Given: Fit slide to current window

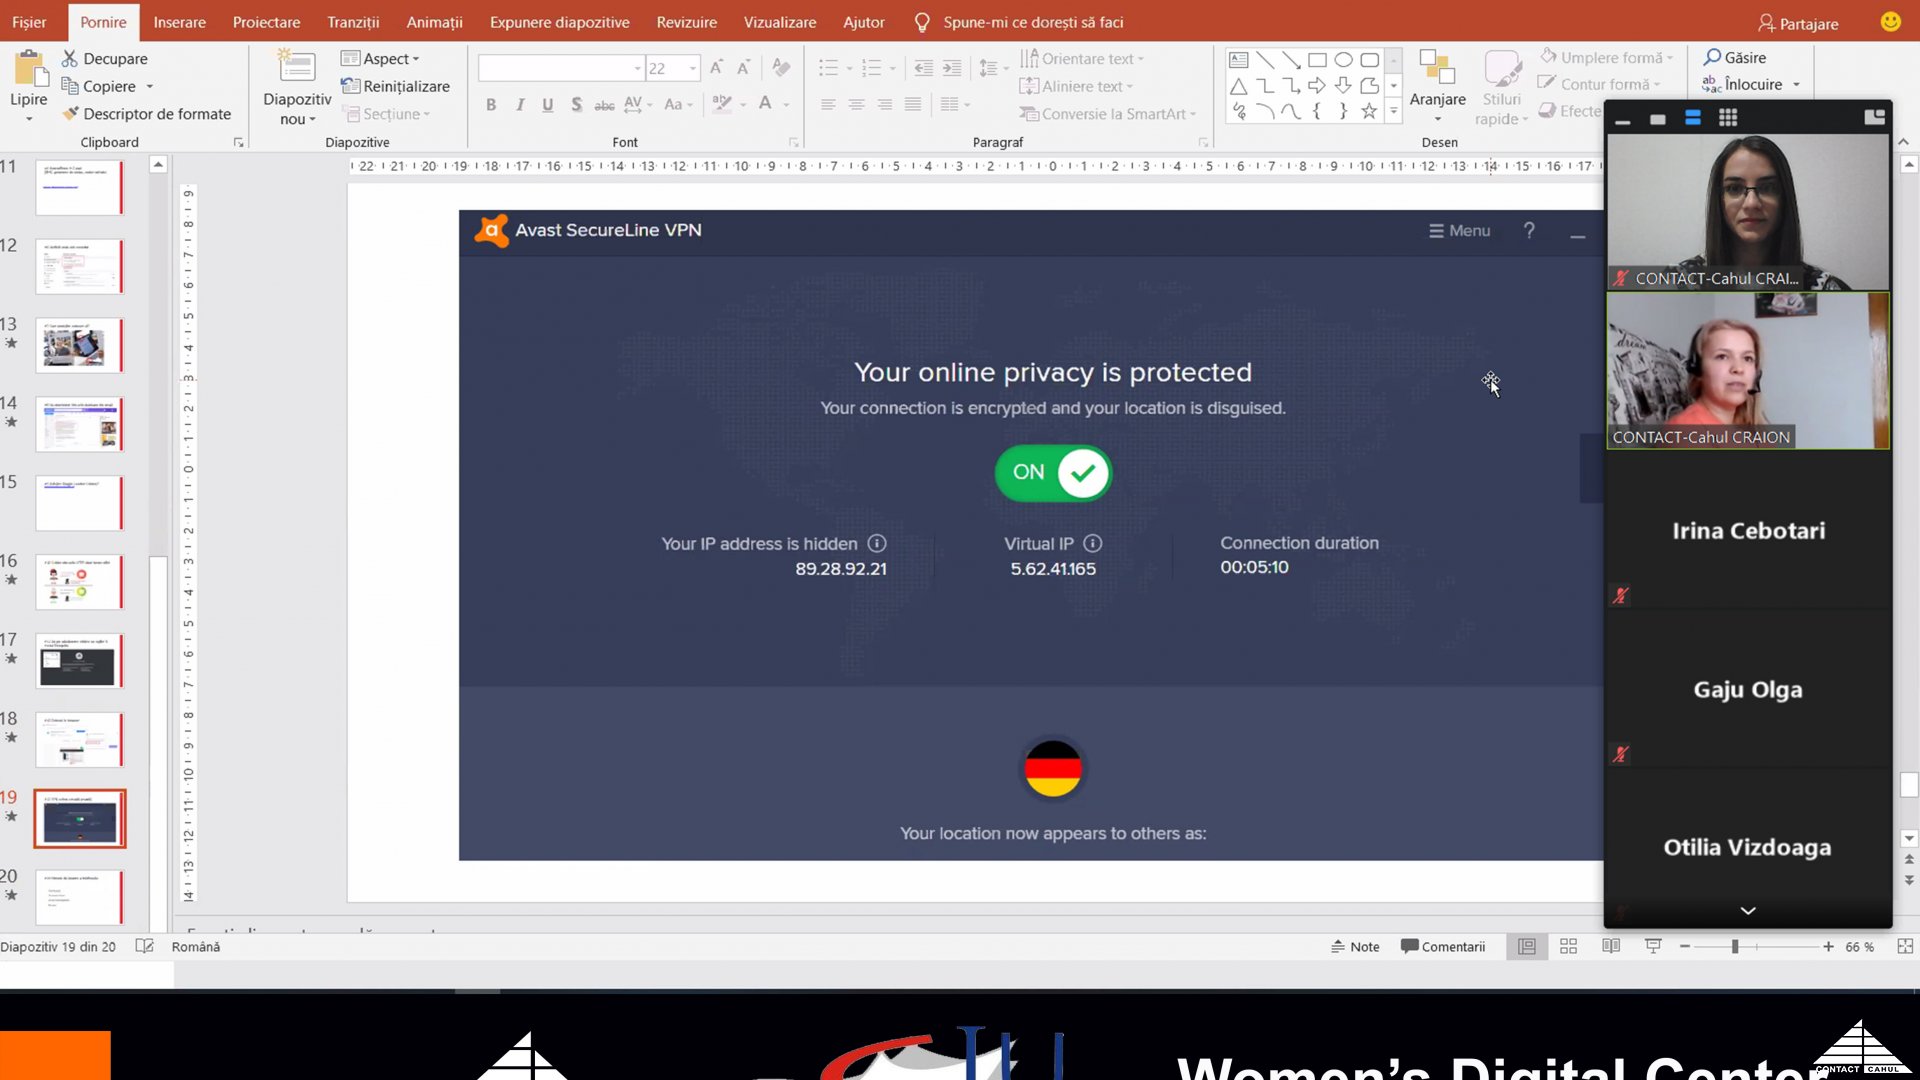Looking at the screenshot, I should (x=1905, y=946).
